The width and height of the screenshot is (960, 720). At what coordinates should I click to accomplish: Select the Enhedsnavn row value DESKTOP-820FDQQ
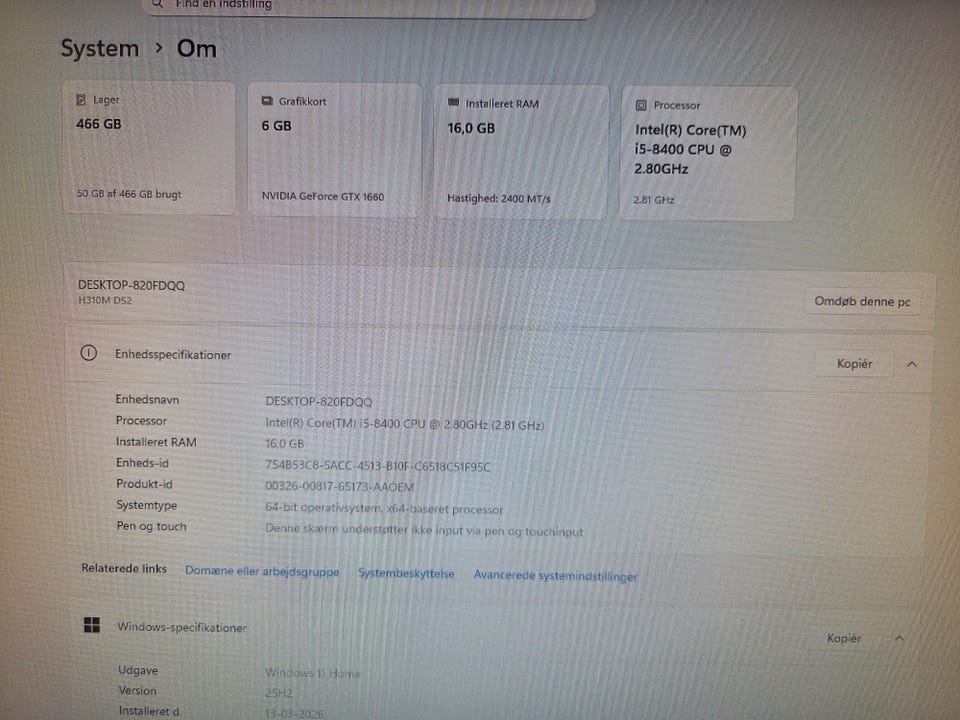318,402
